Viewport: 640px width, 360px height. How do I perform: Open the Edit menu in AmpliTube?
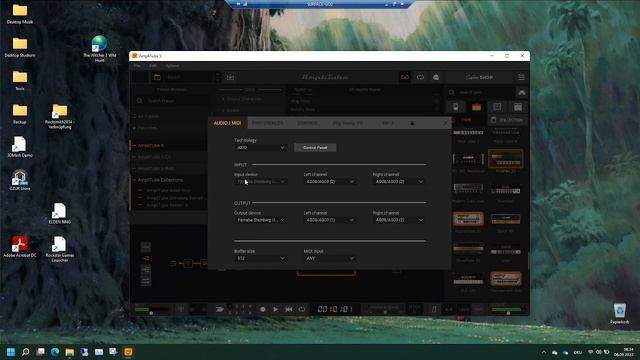[x=153, y=66]
